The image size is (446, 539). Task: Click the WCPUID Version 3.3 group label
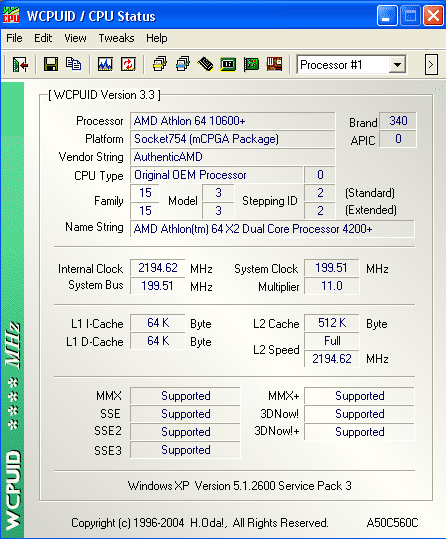coord(104,95)
